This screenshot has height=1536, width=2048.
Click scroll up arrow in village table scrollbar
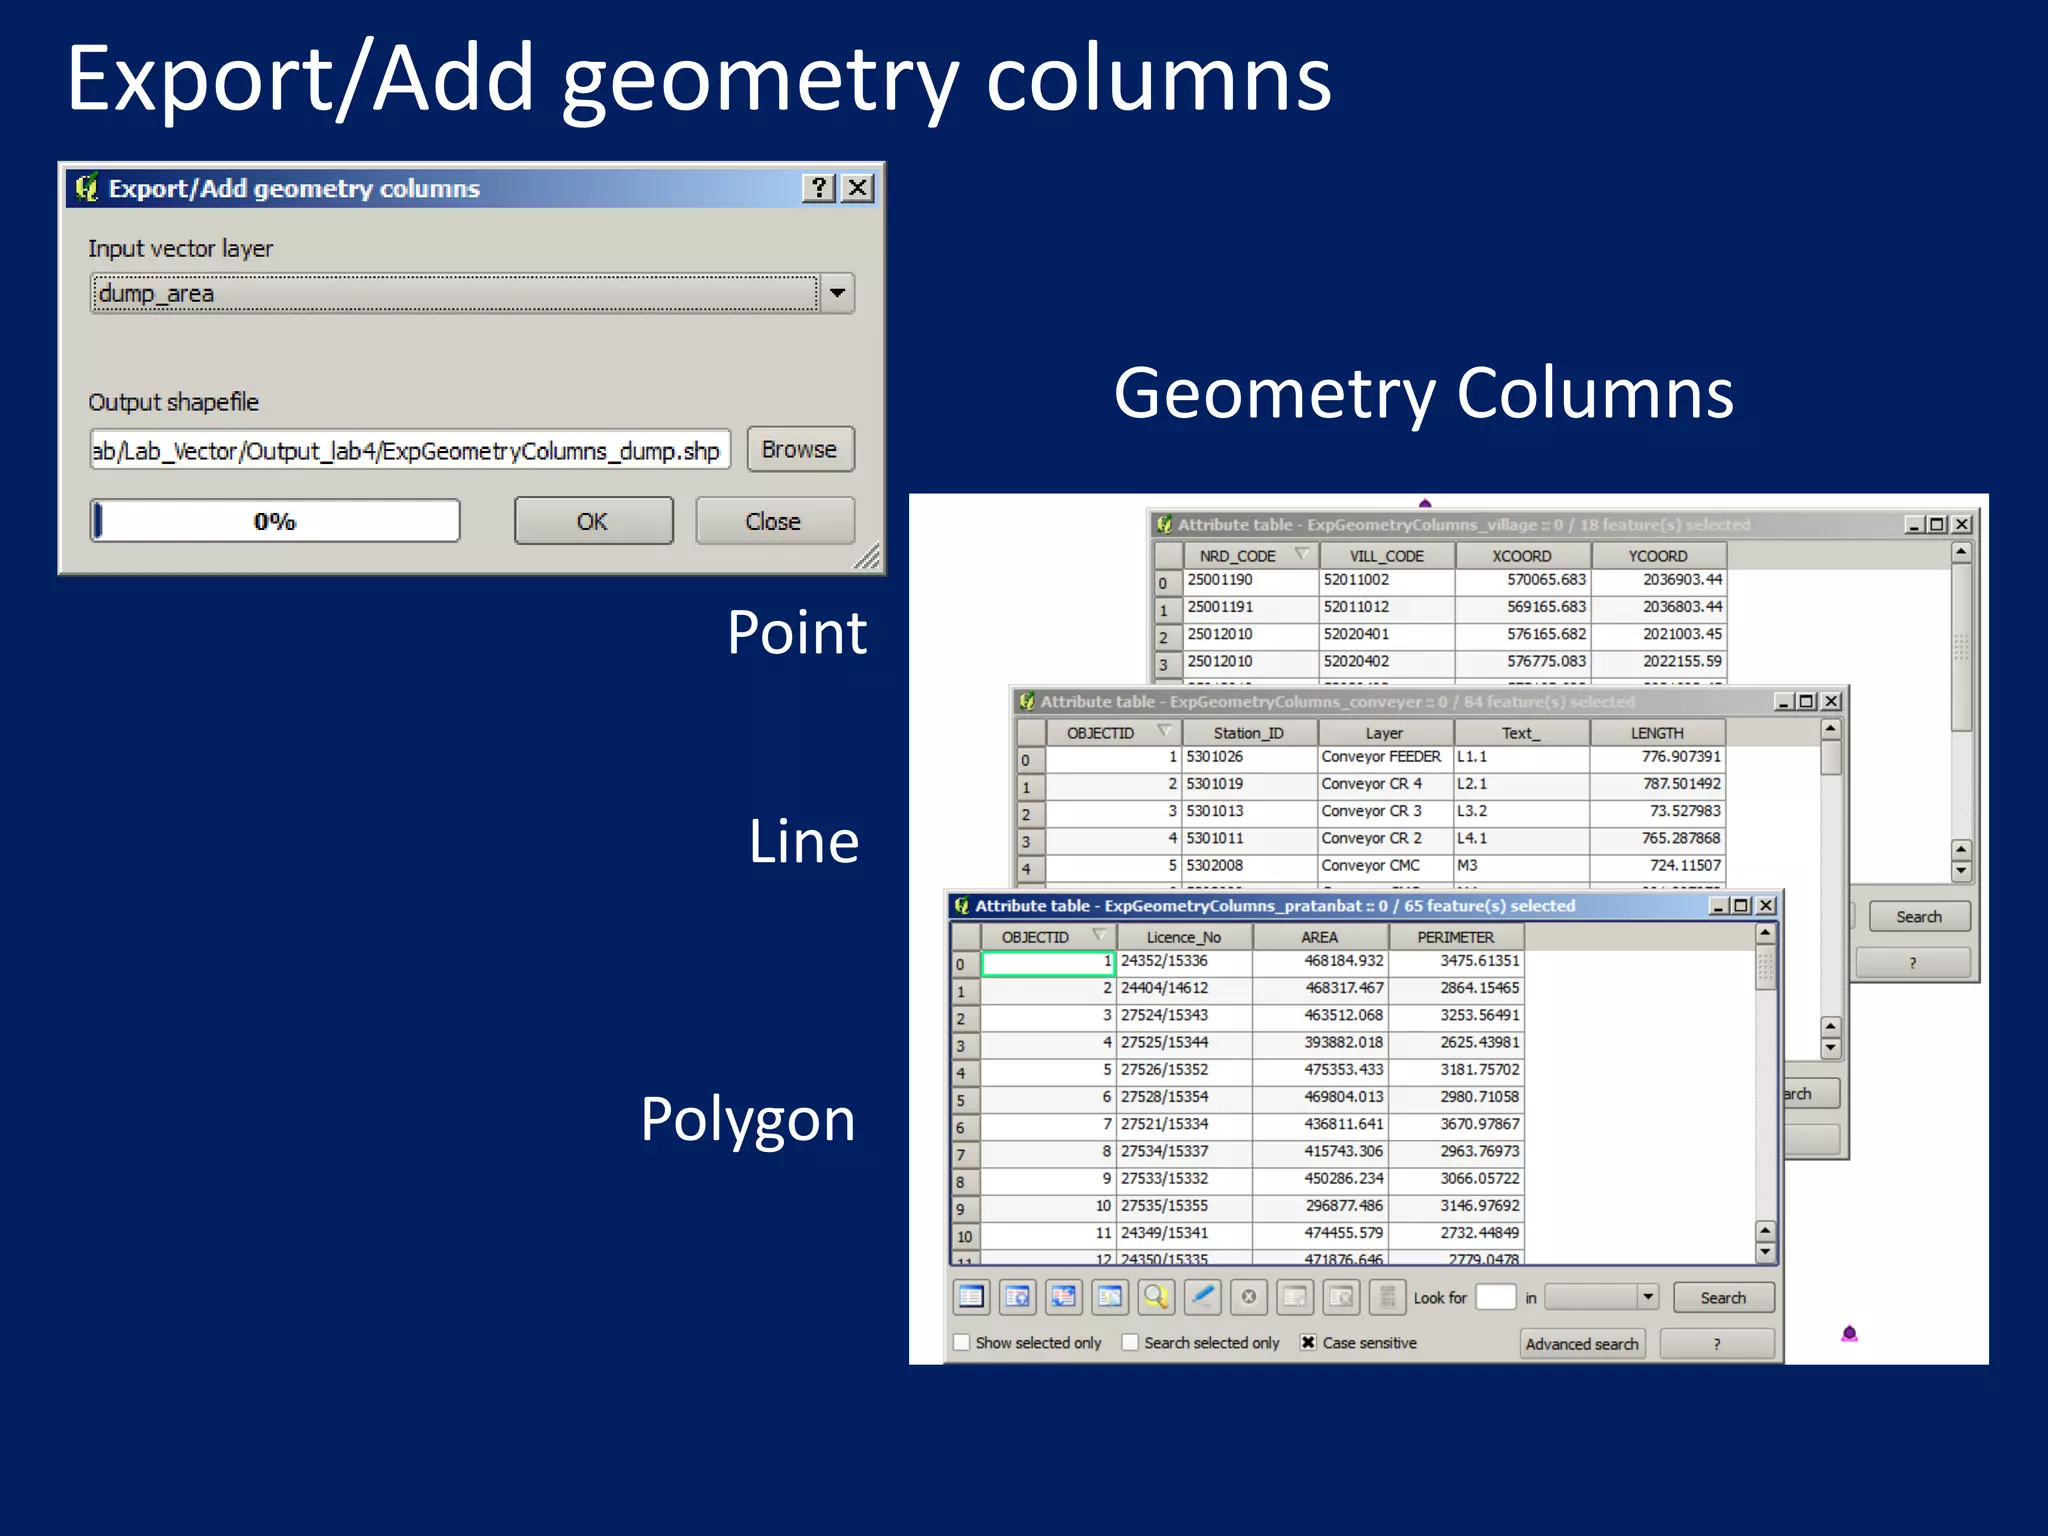1961,551
